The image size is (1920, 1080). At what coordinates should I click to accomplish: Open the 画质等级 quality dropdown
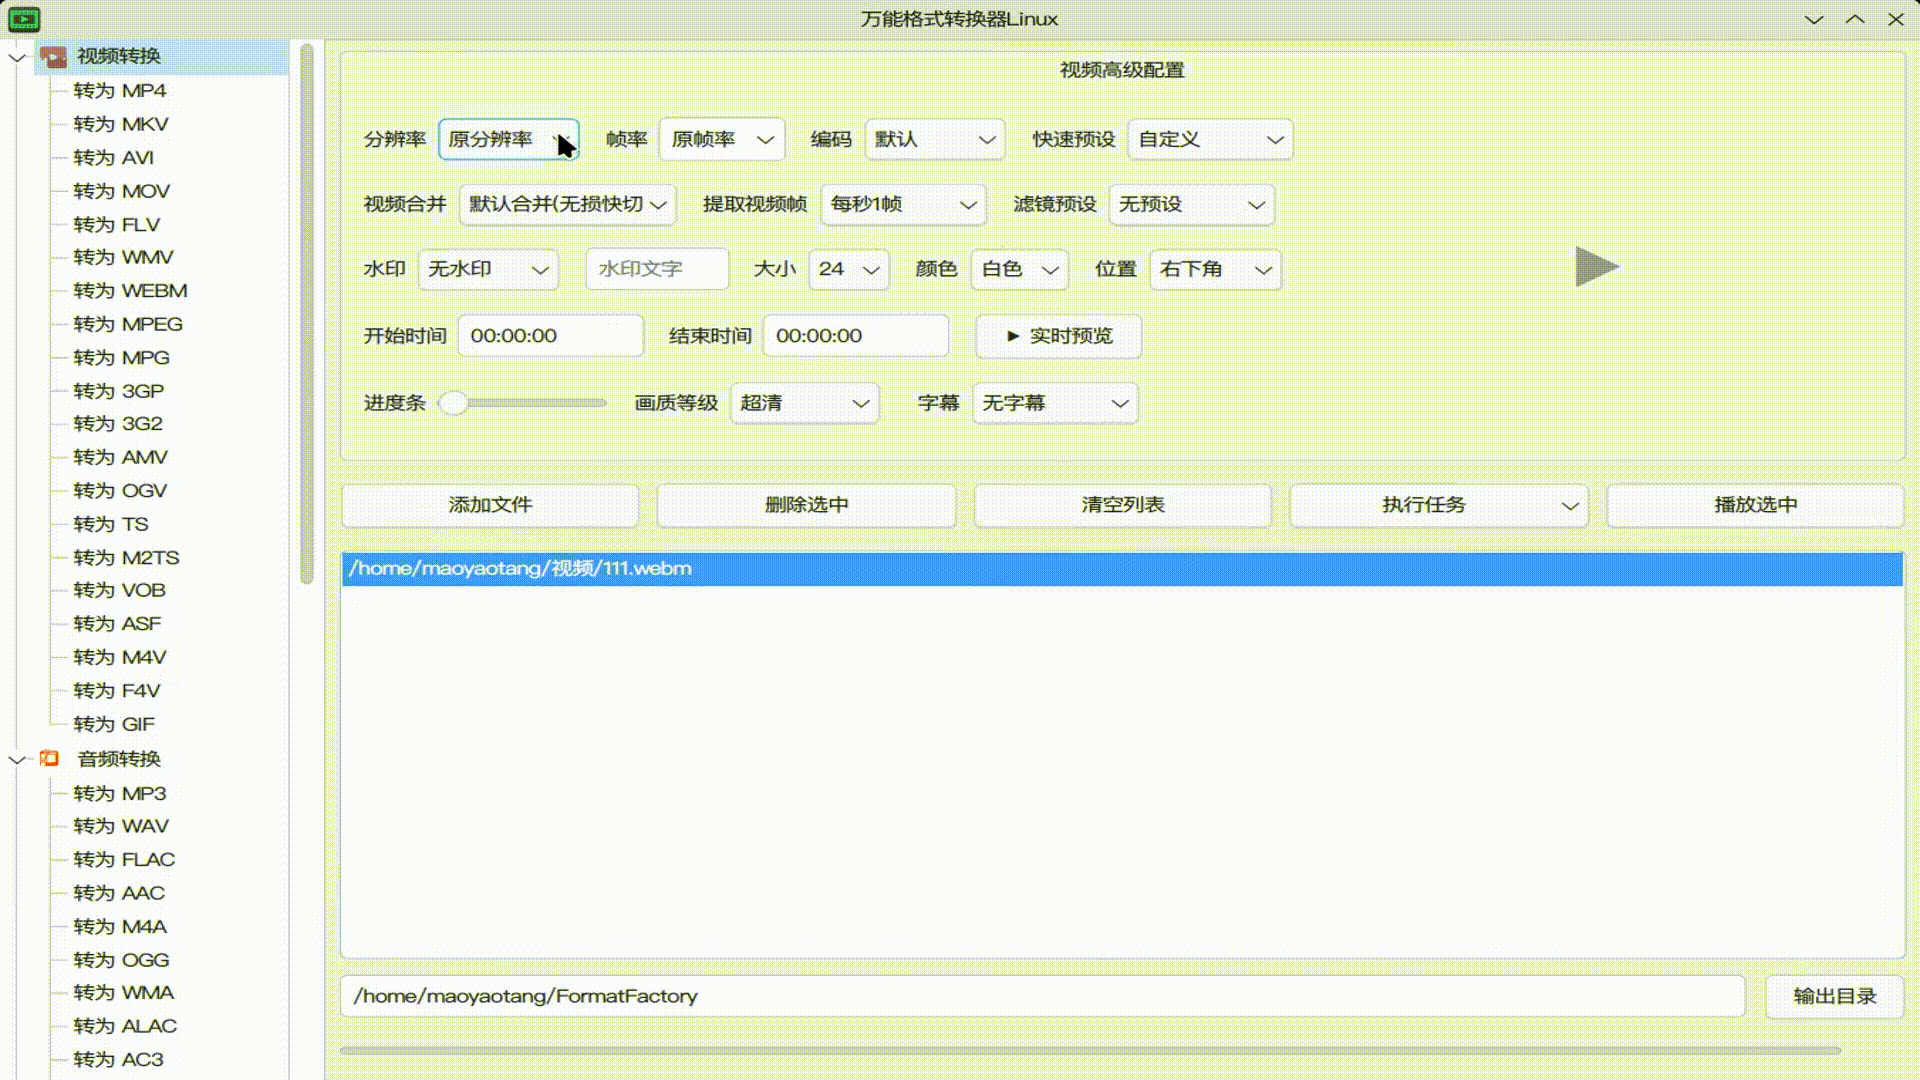pyautogui.click(x=805, y=404)
